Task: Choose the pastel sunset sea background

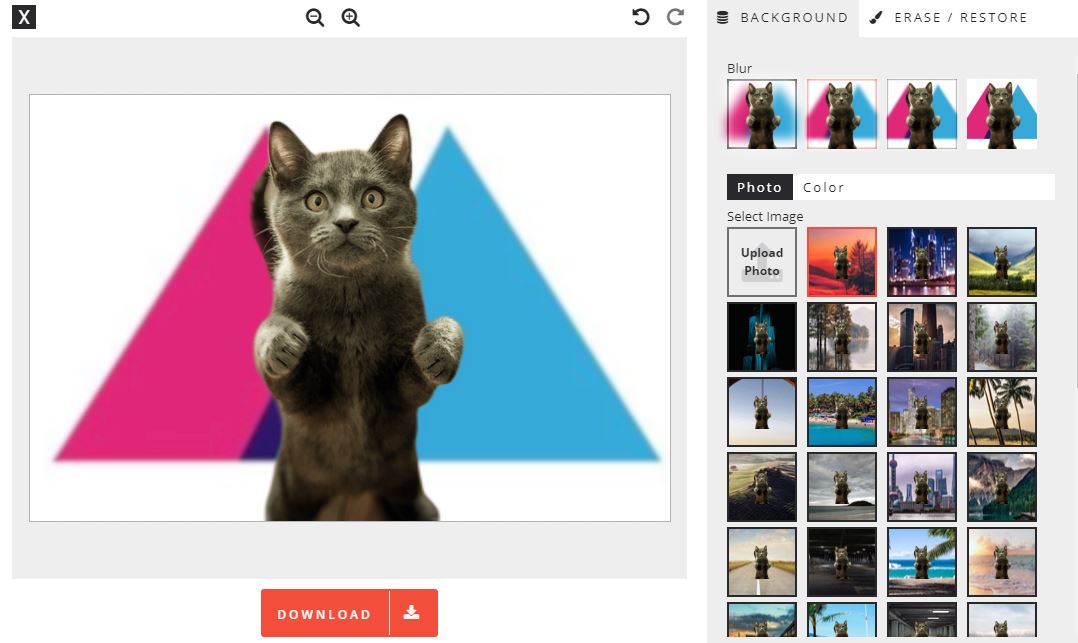Action: click(x=1002, y=562)
